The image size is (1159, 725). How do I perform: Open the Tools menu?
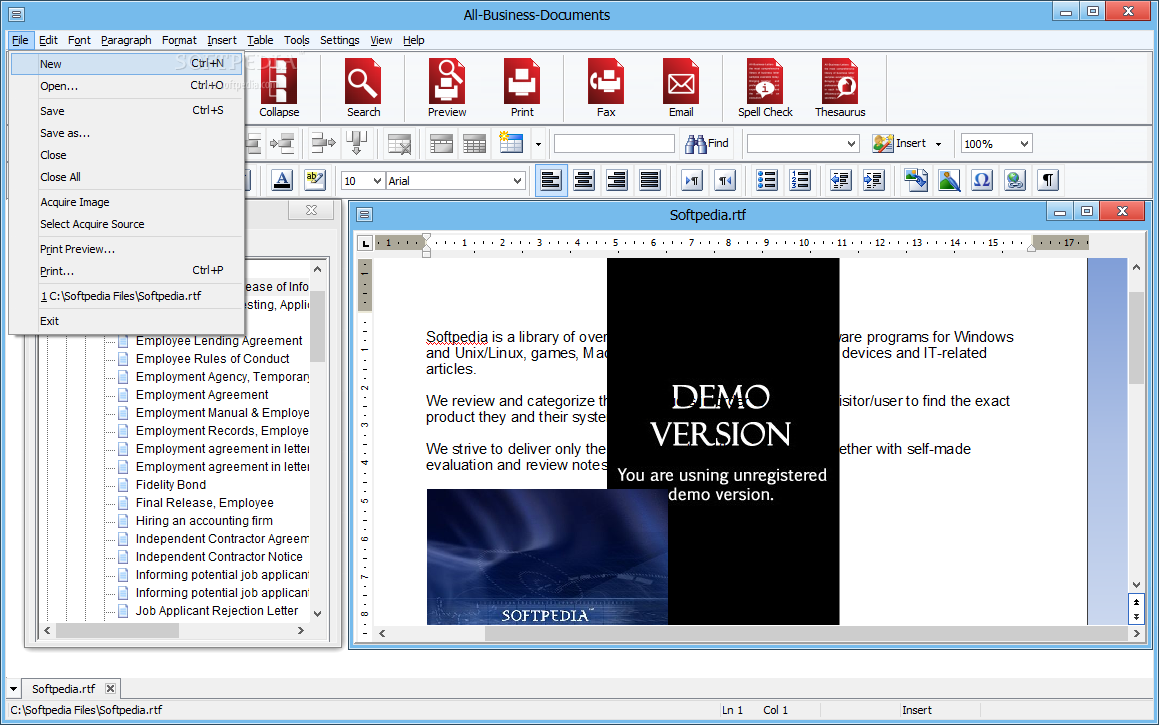coord(296,40)
